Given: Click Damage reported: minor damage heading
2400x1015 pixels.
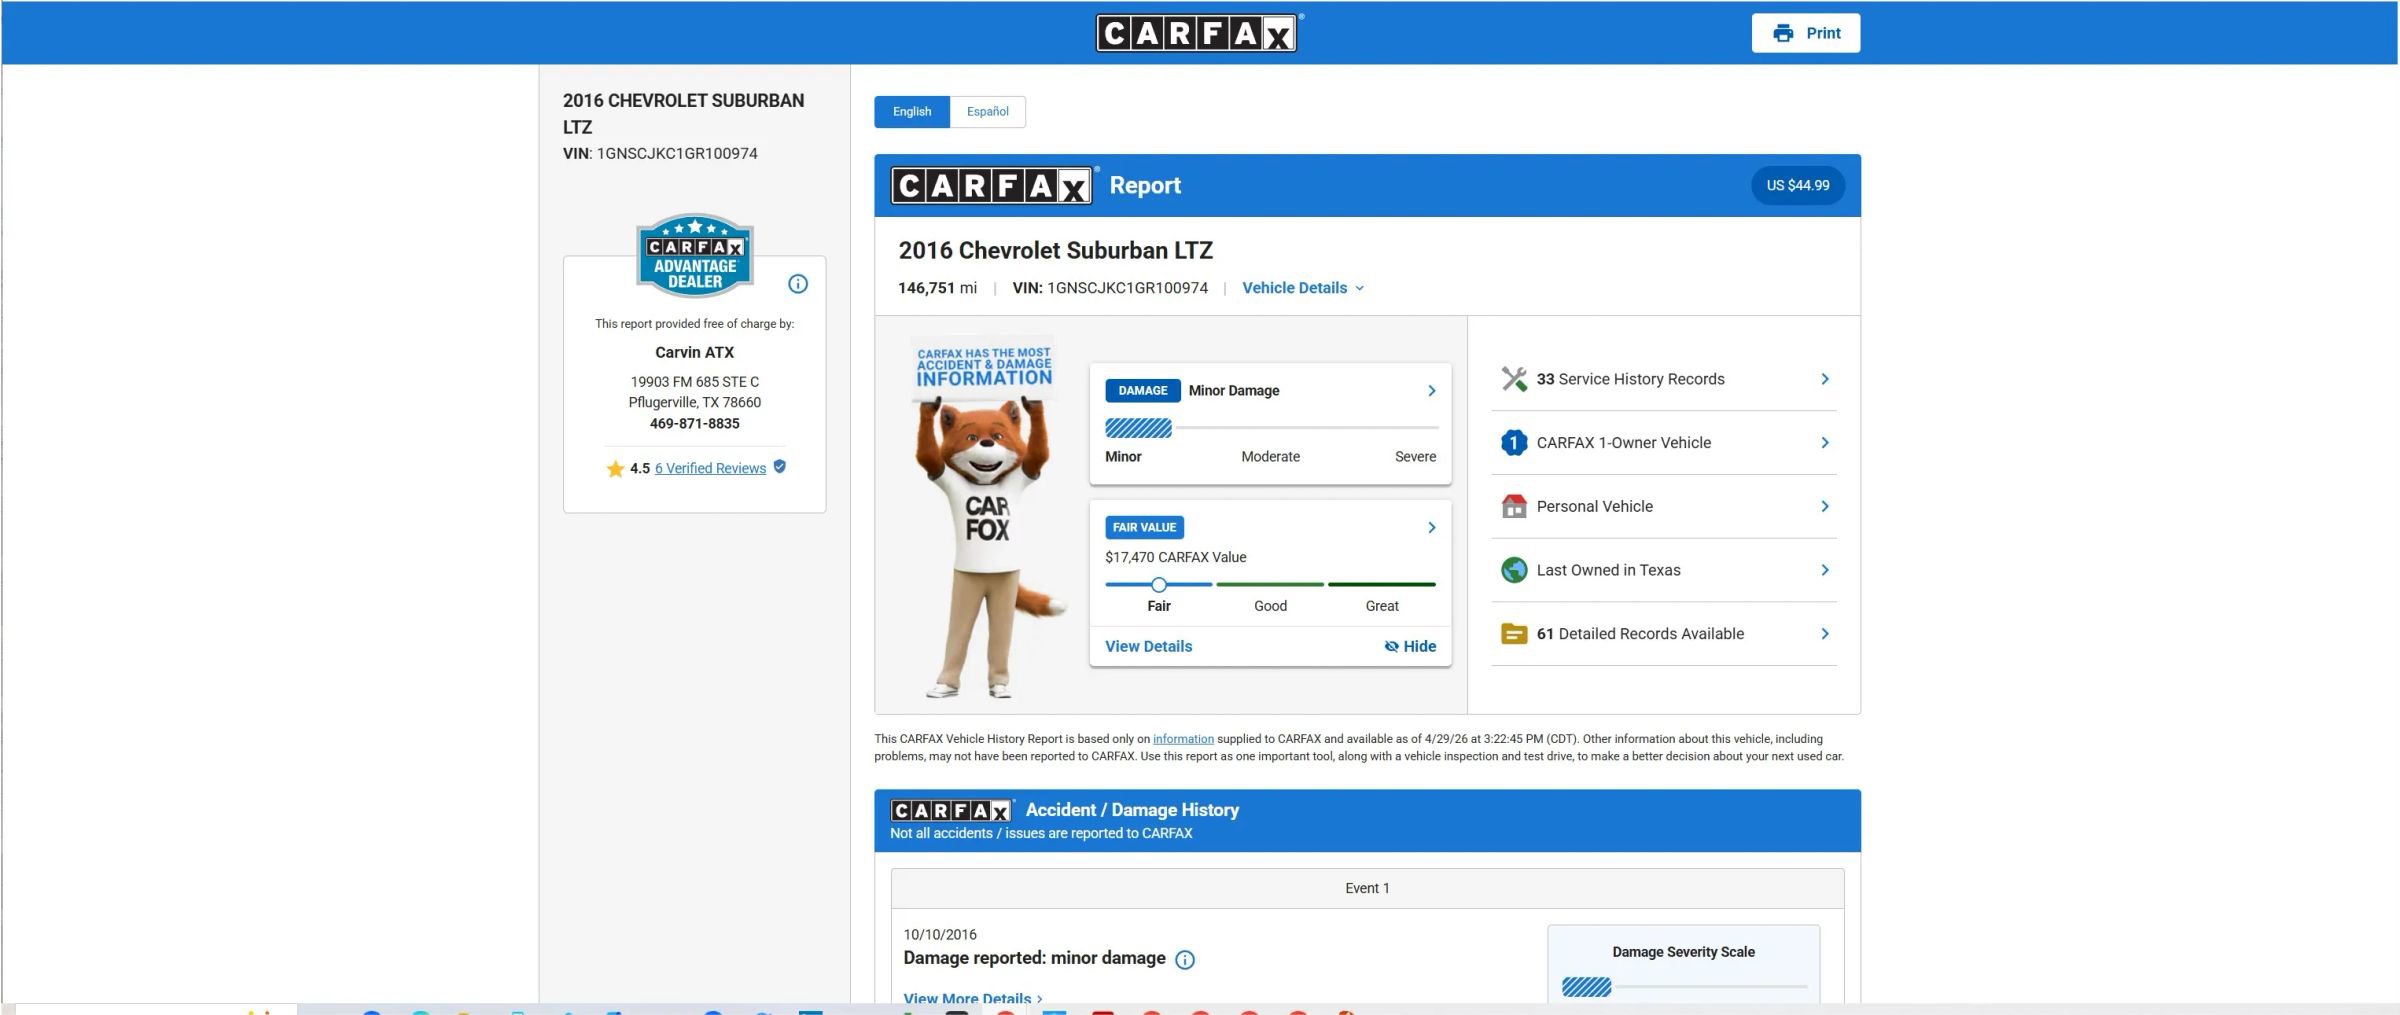Looking at the screenshot, I should [1034, 958].
